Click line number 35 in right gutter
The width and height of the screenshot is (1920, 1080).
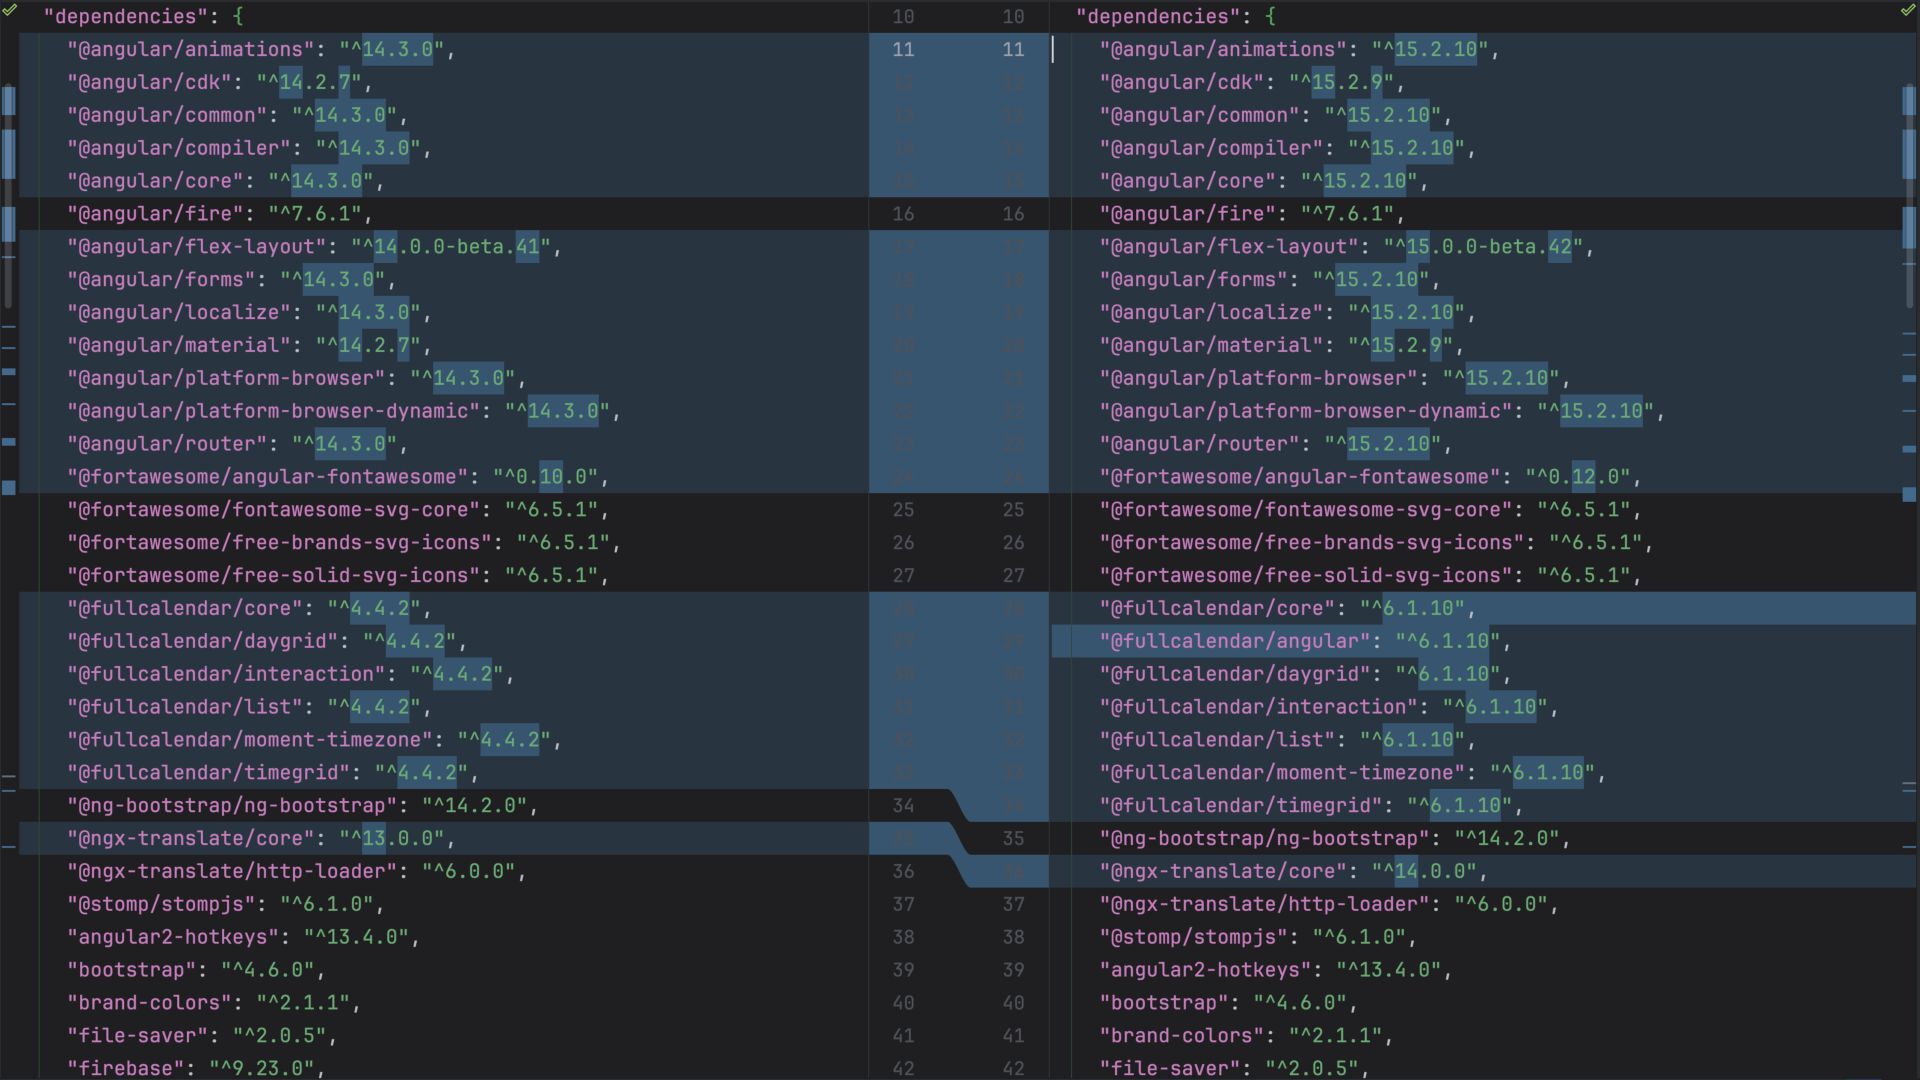tap(1013, 838)
